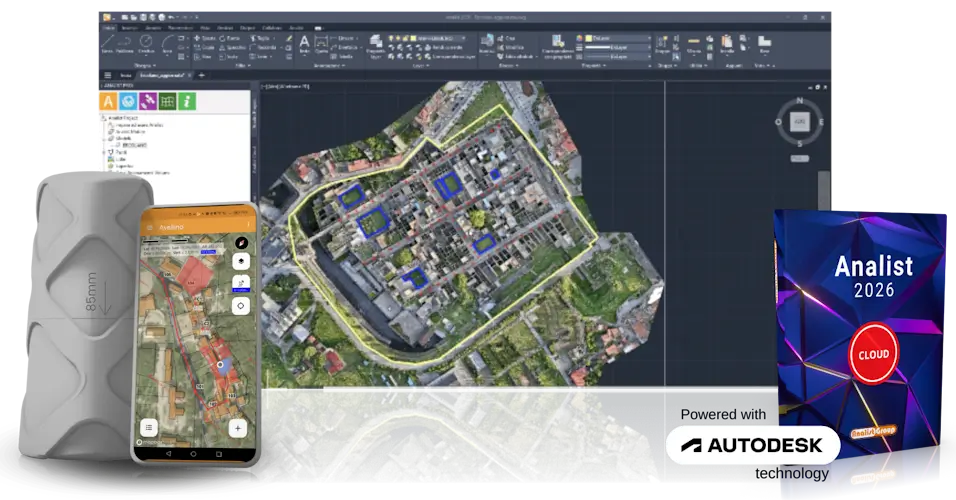The image size is (956, 500).
Task: Open the purple satellite panel button
Action: pyautogui.click(x=148, y=101)
